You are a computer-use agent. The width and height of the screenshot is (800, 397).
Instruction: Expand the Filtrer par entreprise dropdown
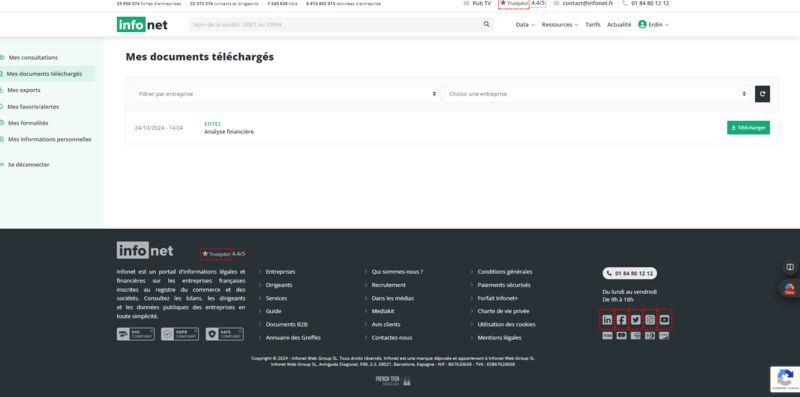tap(287, 94)
